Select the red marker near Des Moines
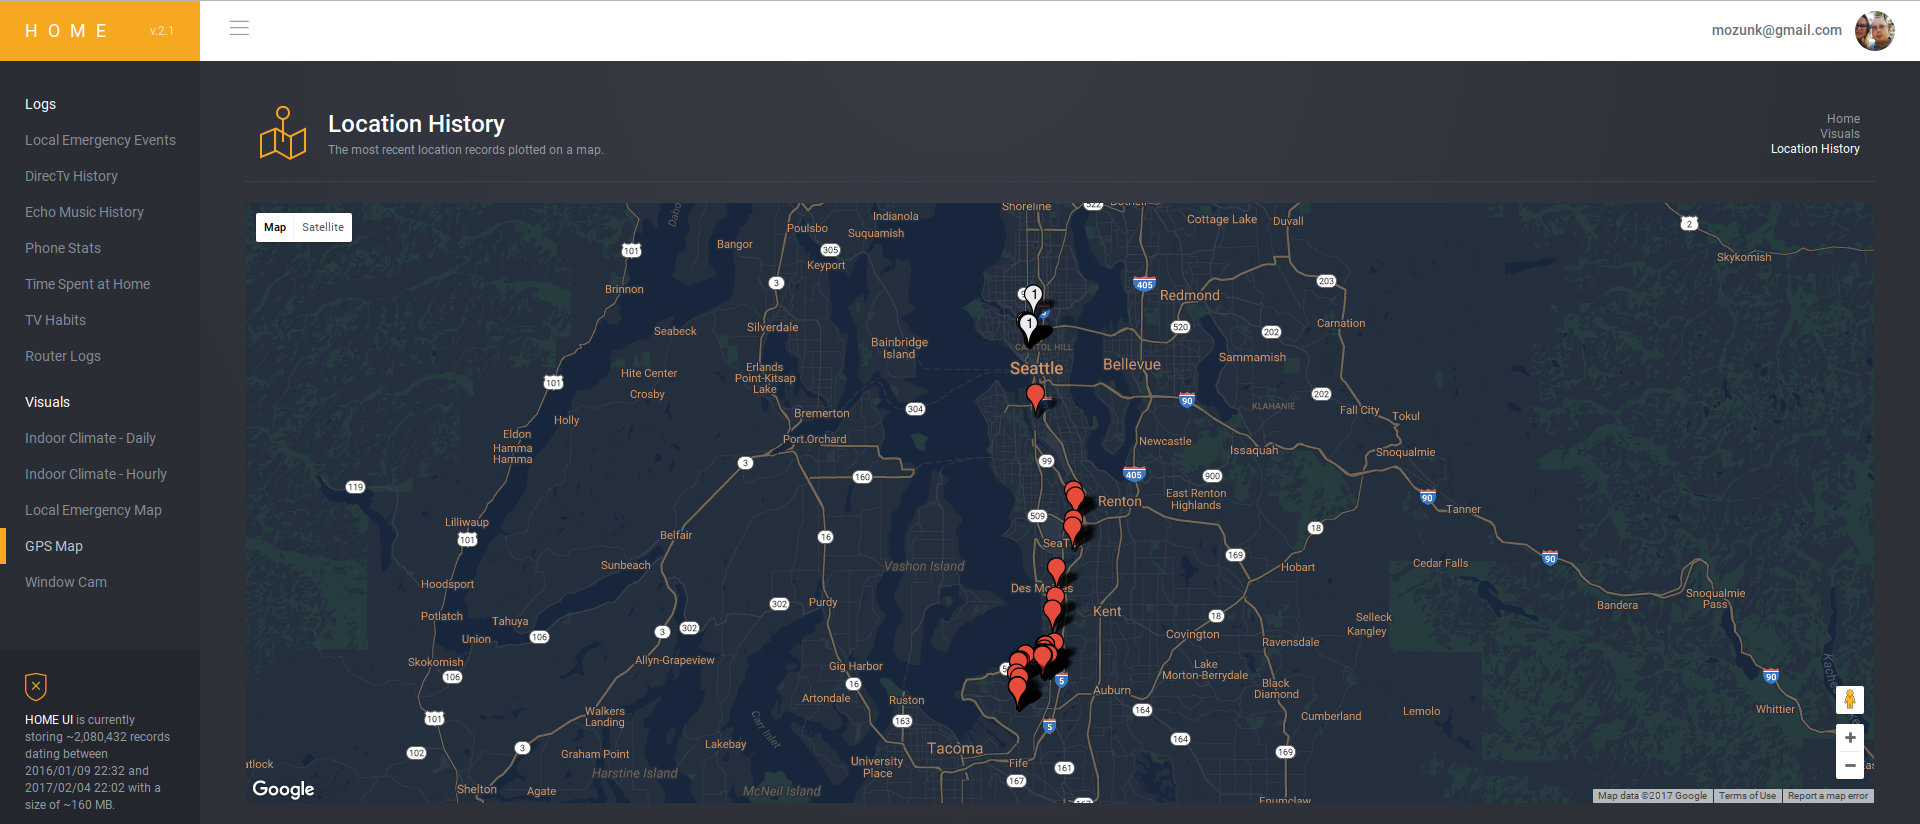The width and height of the screenshot is (1920, 824). [1056, 571]
